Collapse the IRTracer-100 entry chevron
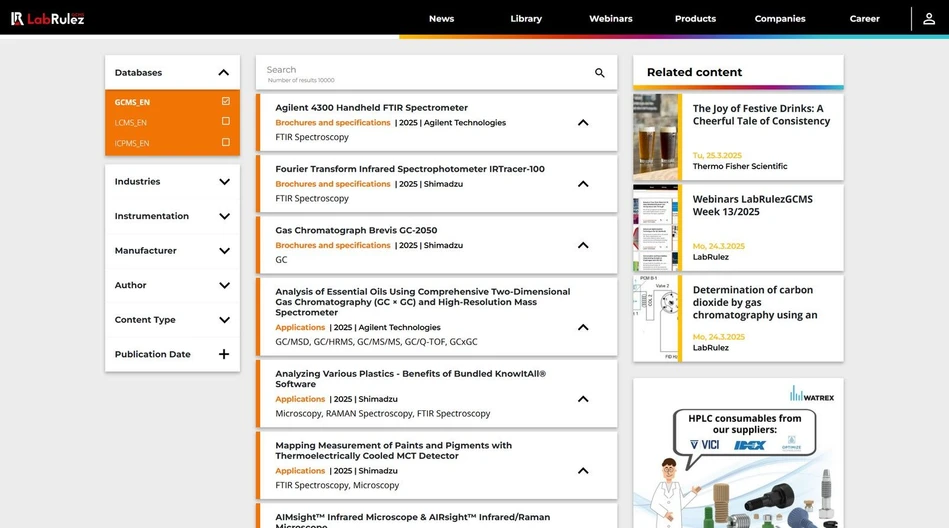Image resolution: width=949 pixels, height=528 pixels. pyautogui.click(x=583, y=183)
